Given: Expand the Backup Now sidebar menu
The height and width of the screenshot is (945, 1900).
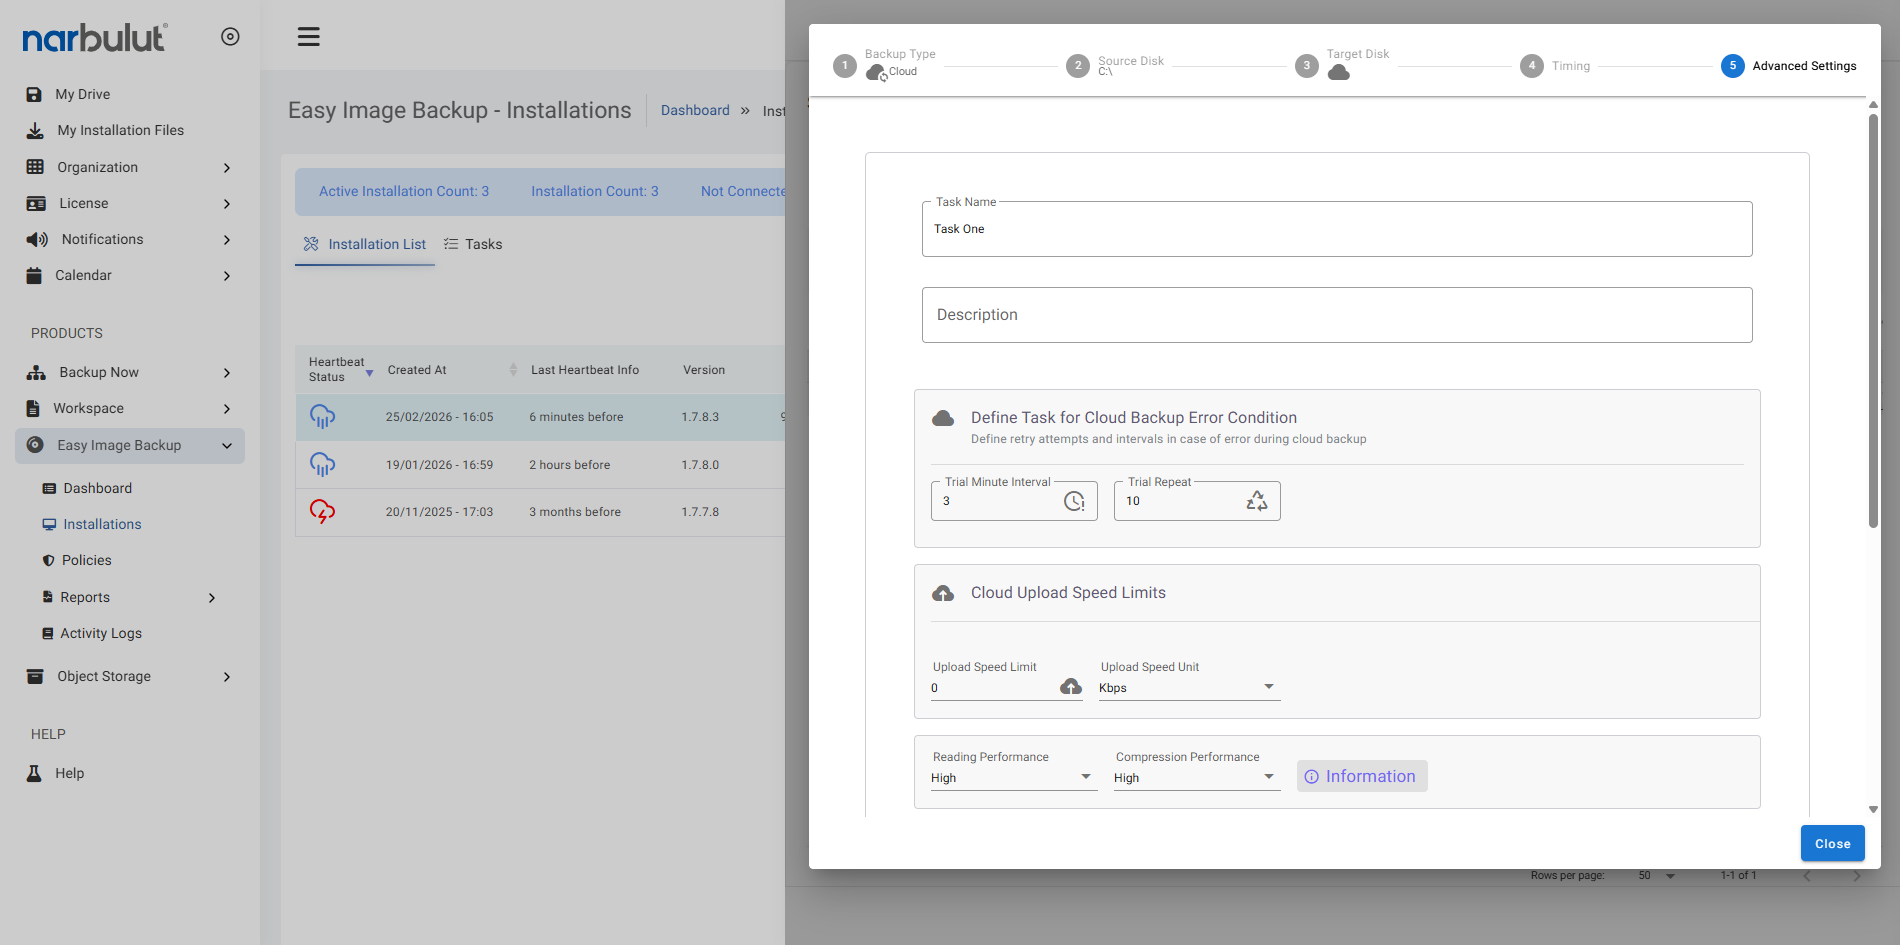Looking at the screenshot, I should tap(130, 372).
